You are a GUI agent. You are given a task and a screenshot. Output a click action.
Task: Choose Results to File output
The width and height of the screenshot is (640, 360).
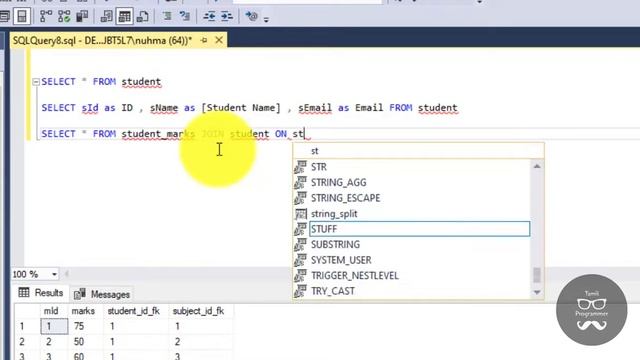coord(142,16)
